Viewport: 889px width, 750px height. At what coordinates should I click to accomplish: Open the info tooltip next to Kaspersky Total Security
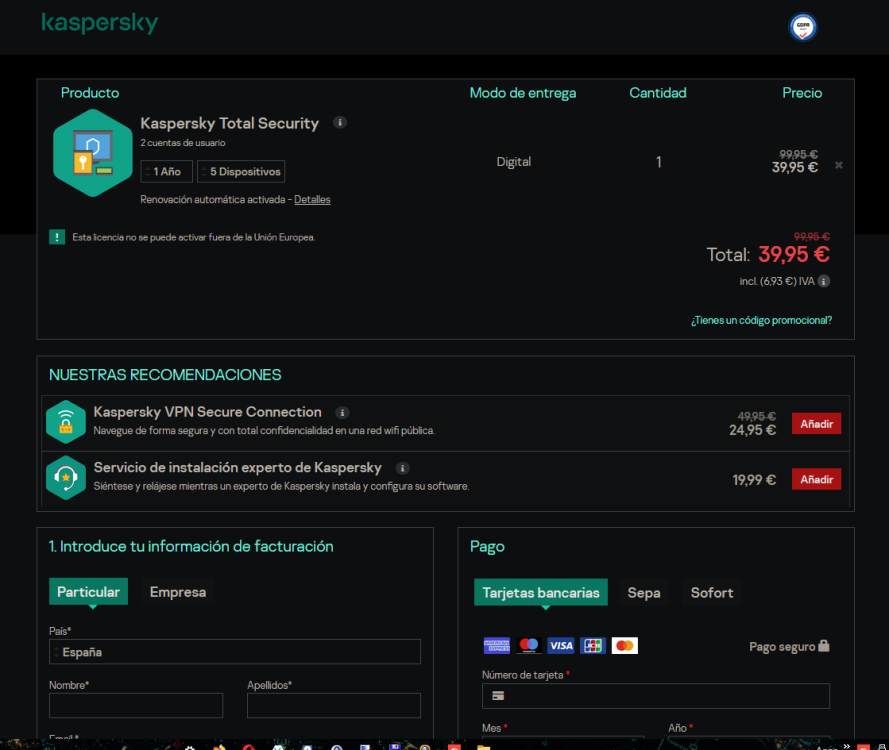340,122
